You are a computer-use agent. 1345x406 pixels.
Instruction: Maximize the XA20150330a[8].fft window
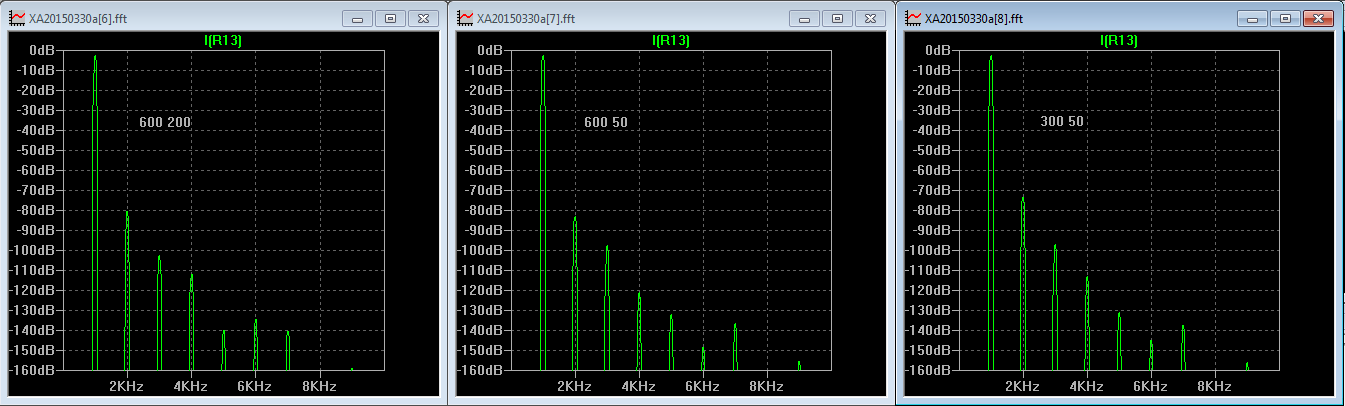(1285, 18)
